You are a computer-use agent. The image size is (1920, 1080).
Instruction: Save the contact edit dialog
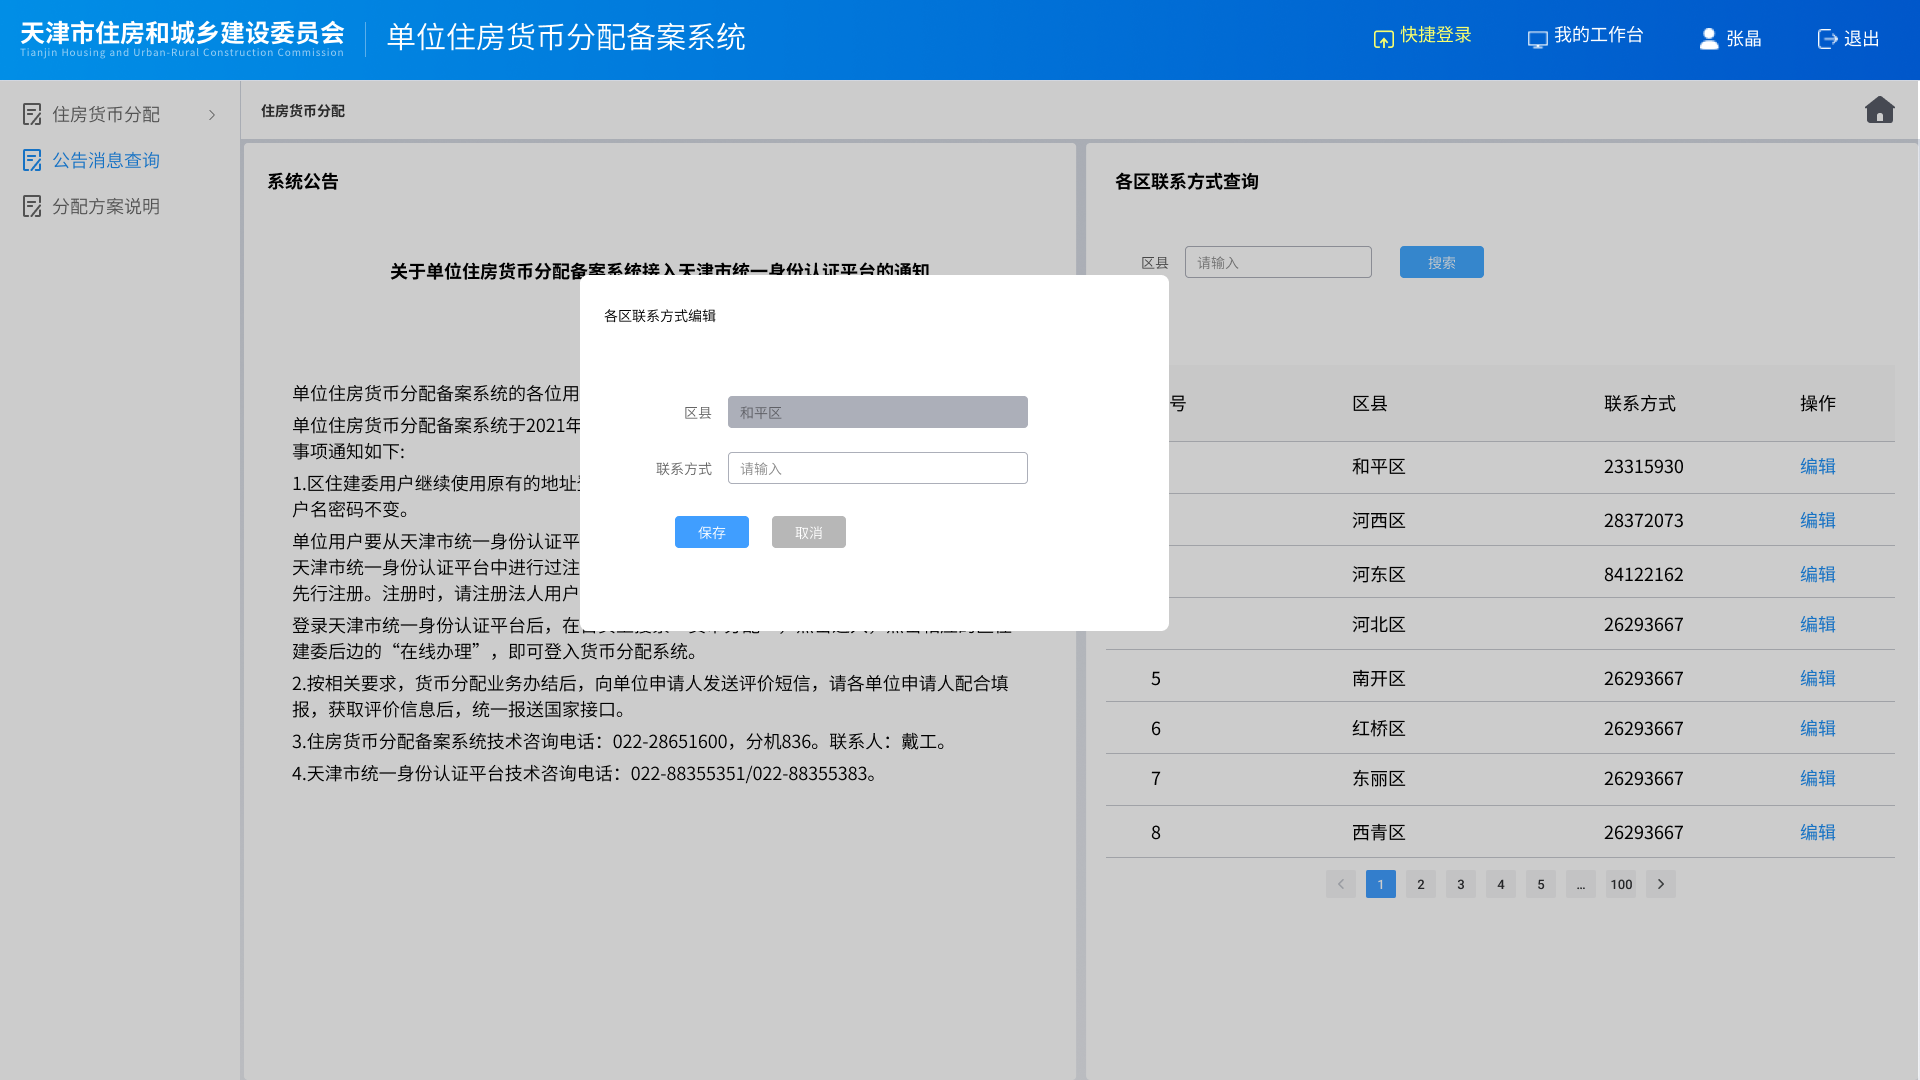[711, 532]
